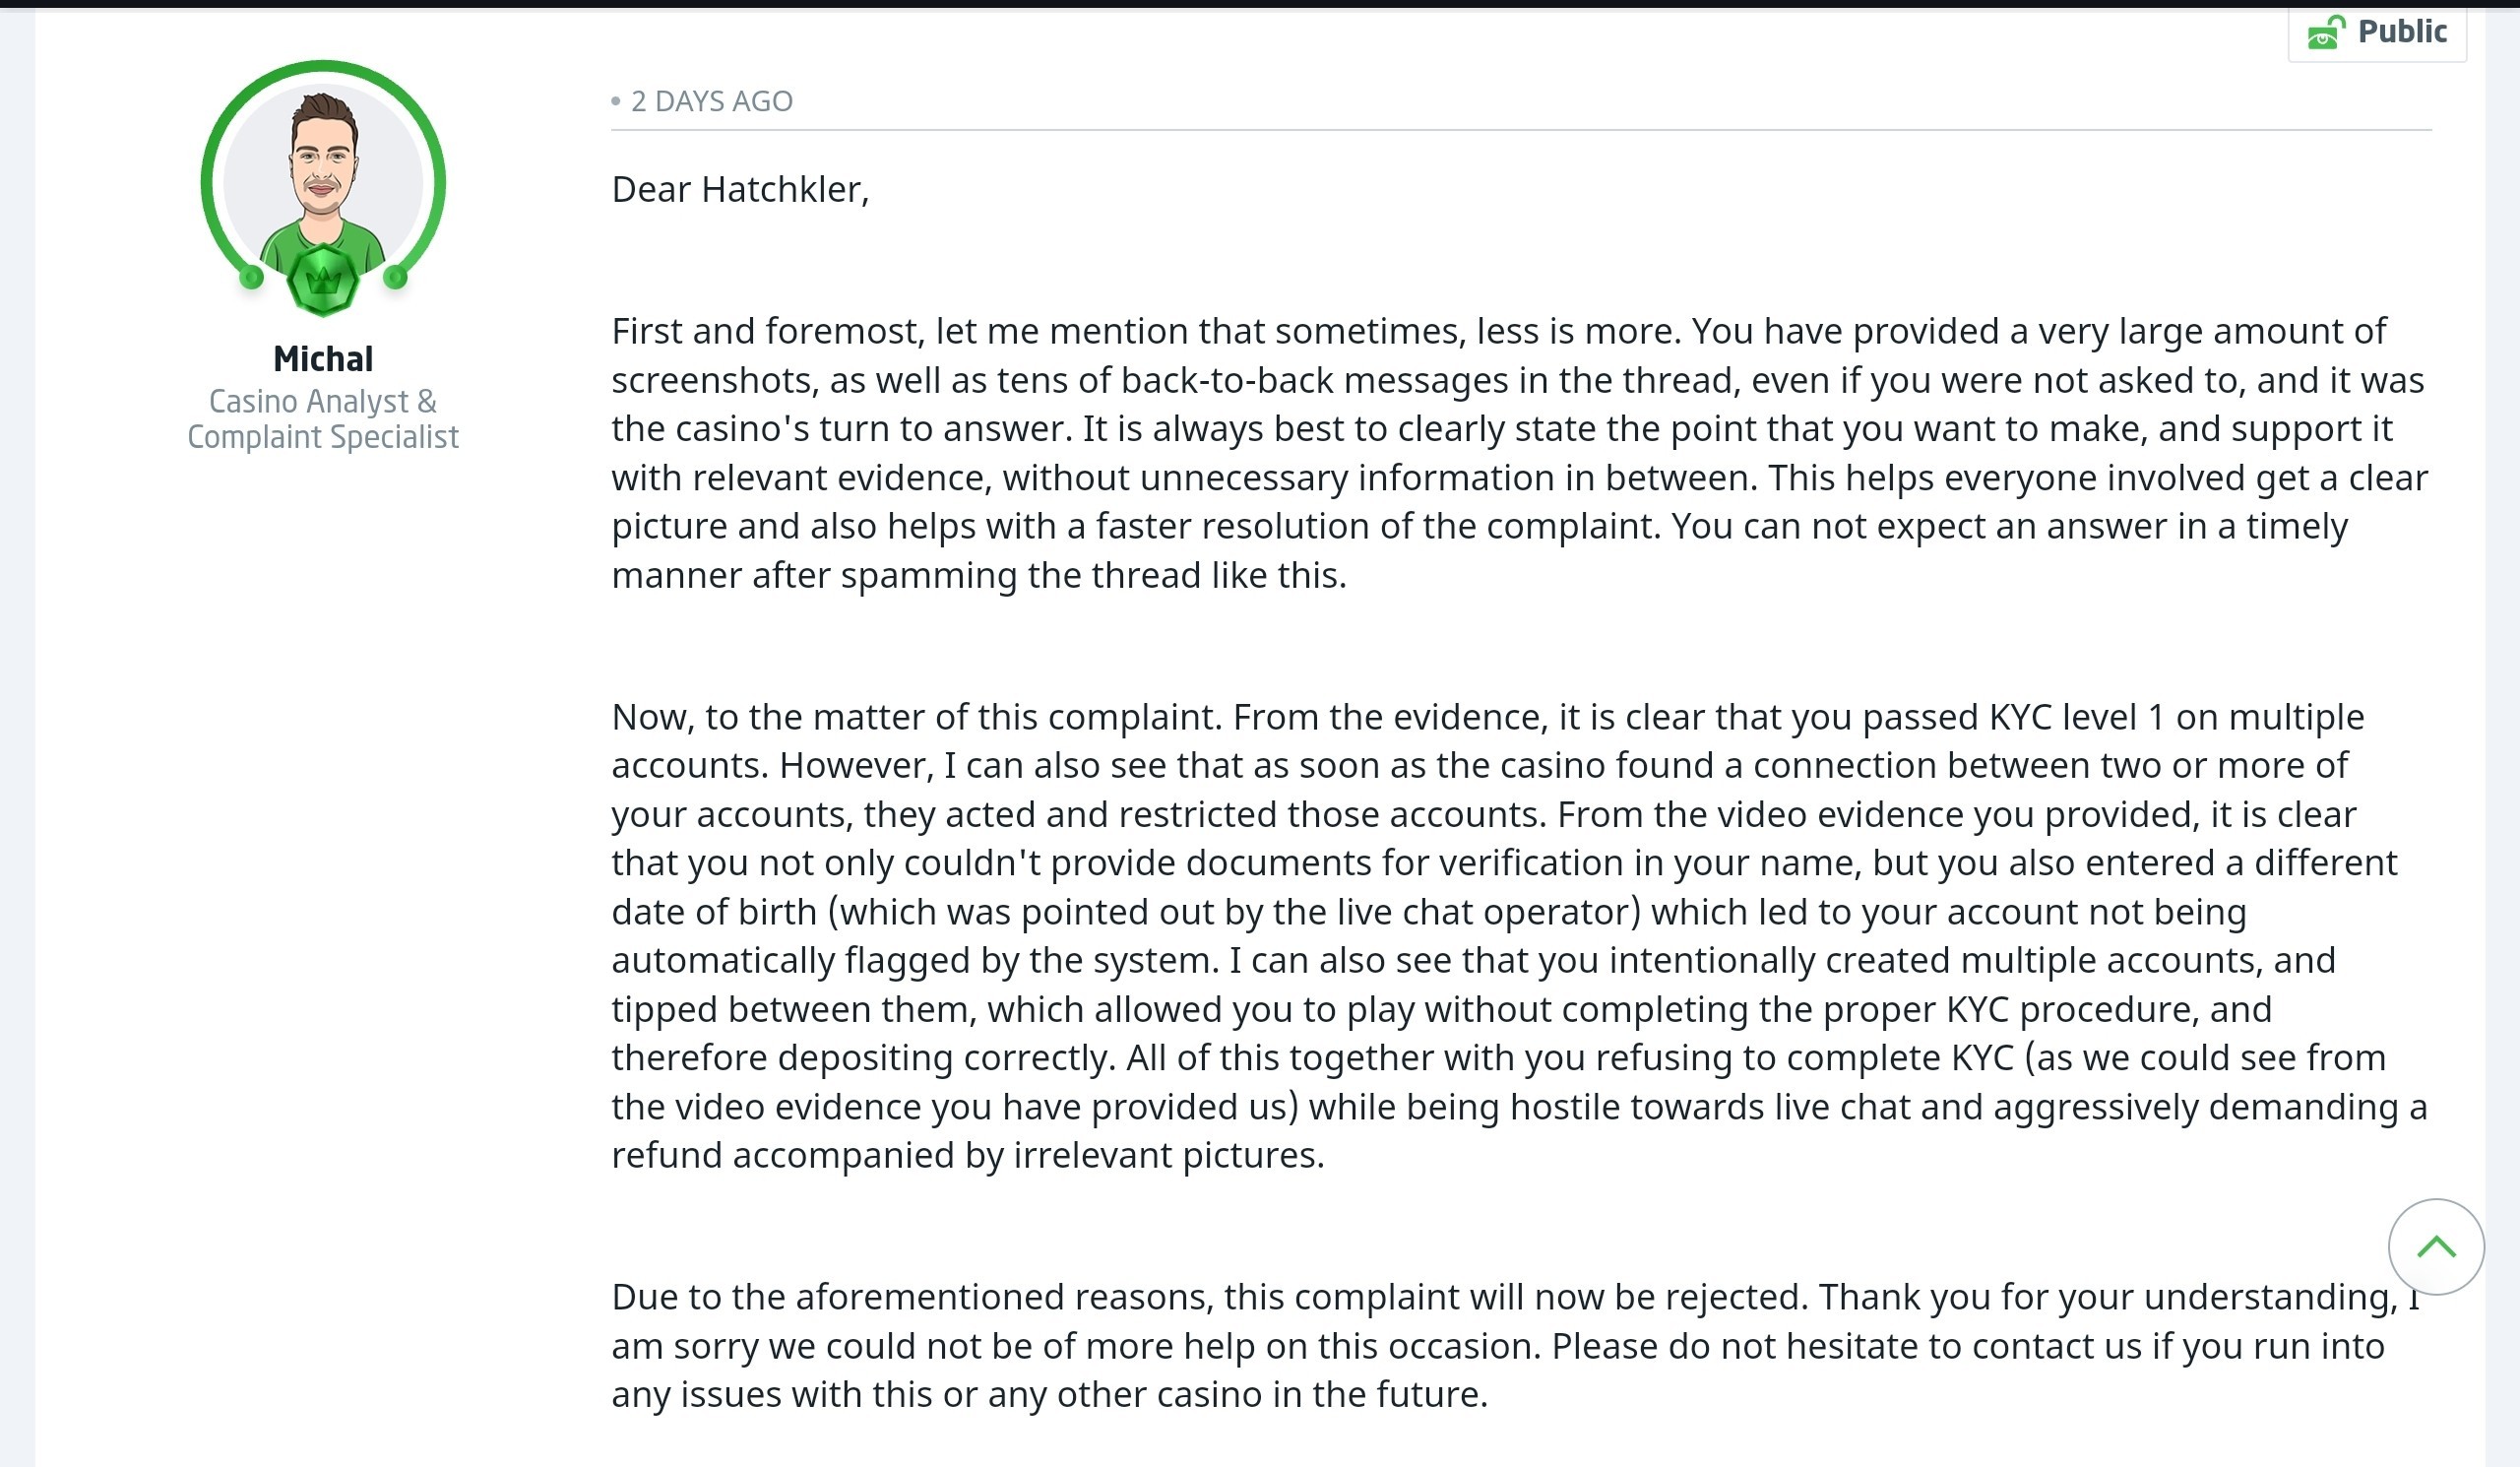Click the Casino Analyst & role text
The height and width of the screenshot is (1467, 2520).
pos(323,401)
